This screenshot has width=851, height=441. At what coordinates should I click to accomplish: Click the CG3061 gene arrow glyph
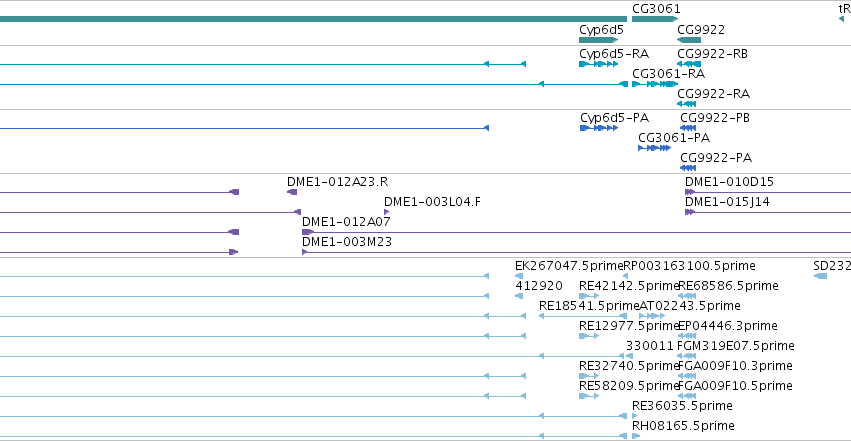655,19
